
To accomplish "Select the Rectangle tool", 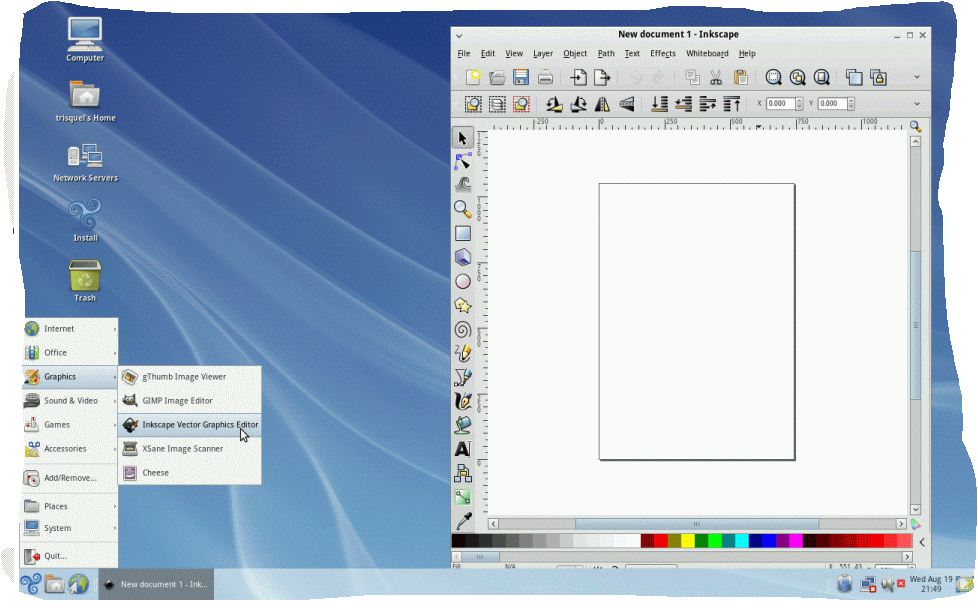I will [463, 233].
